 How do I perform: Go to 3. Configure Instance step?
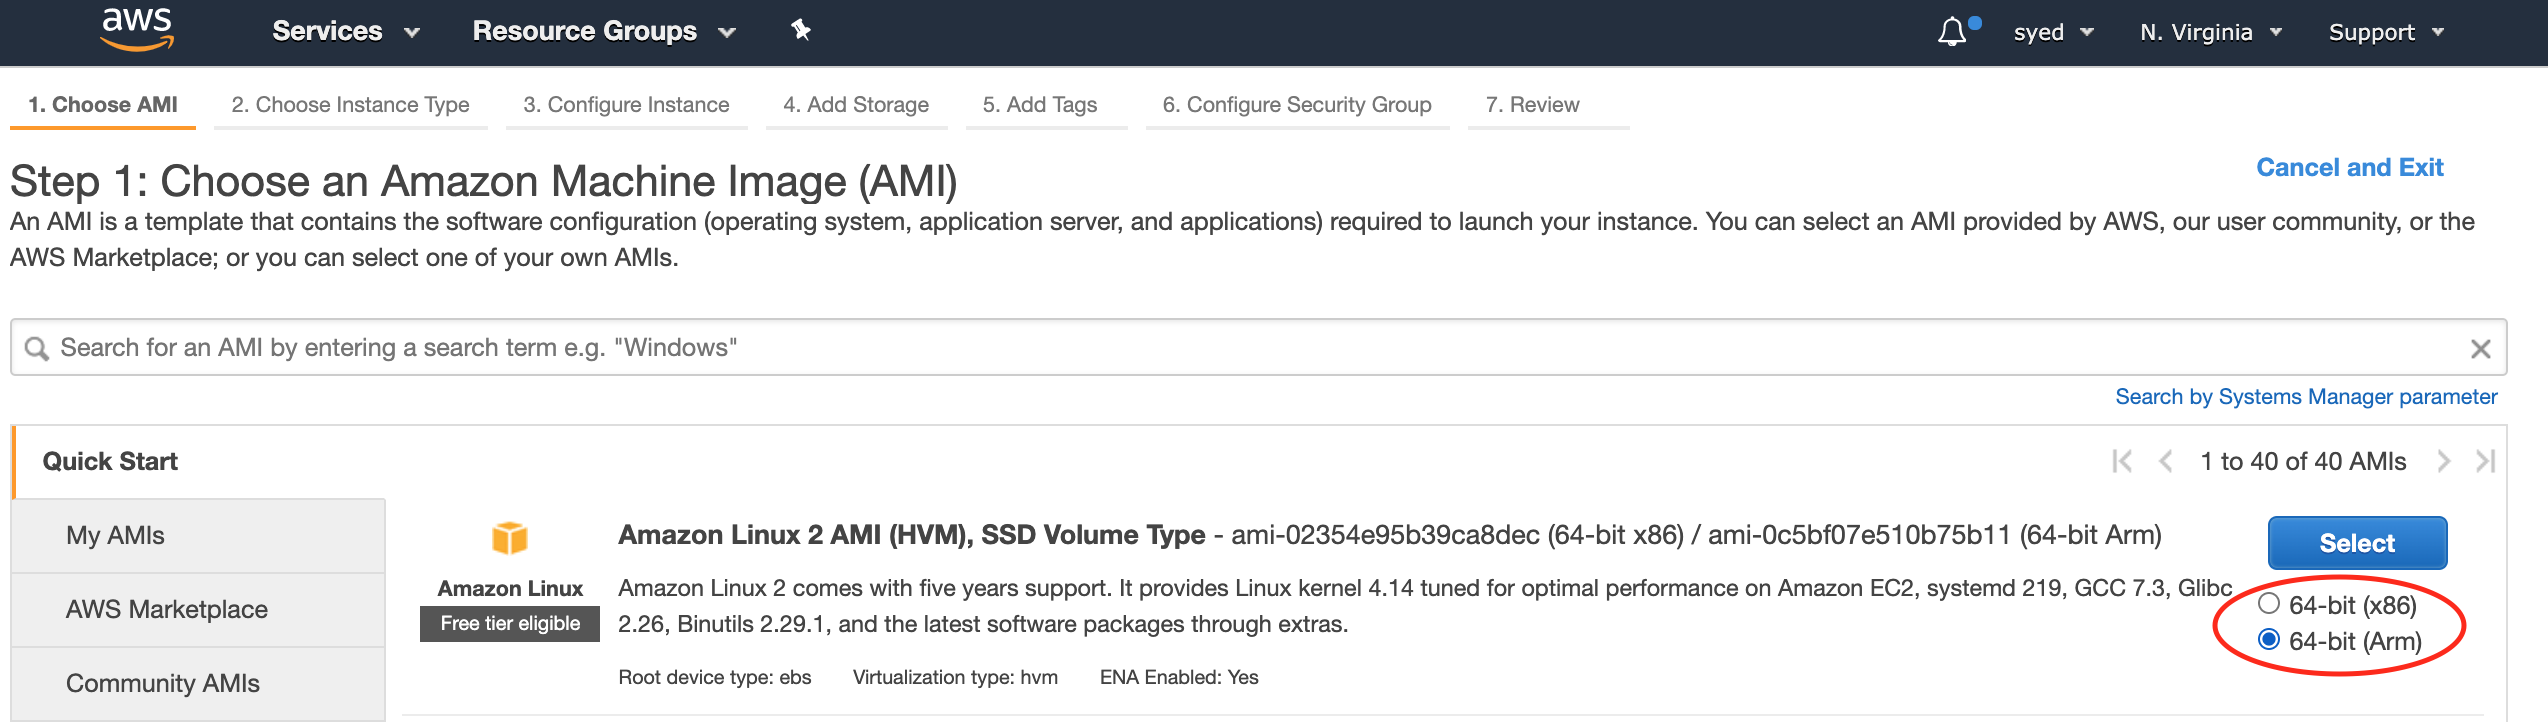pyautogui.click(x=626, y=105)
